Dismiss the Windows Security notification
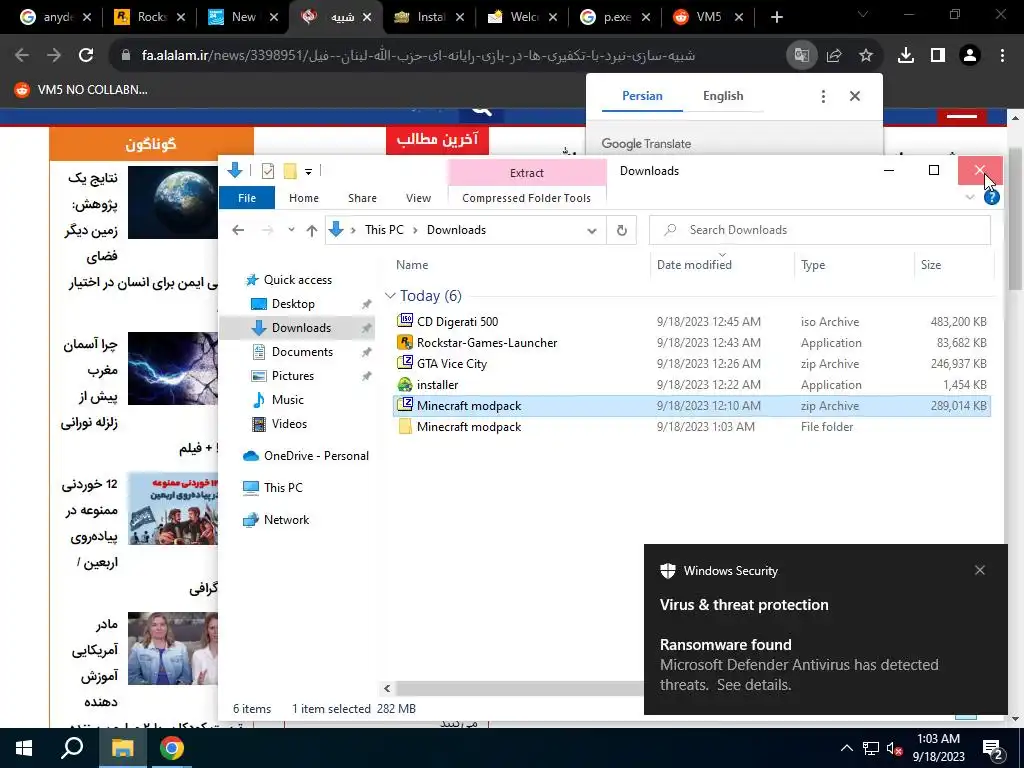The width and height of the screenshot is (1024, 768). click(980, 570)
